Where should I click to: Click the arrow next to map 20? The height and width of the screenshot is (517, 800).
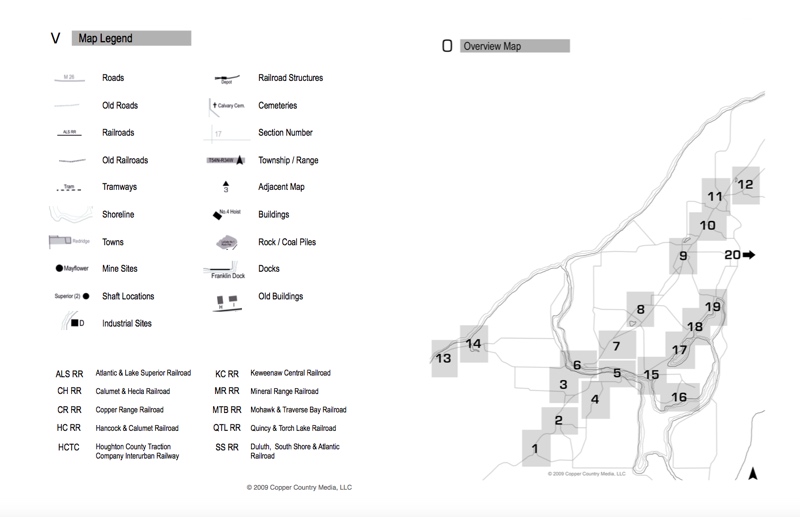coord(749,254)
